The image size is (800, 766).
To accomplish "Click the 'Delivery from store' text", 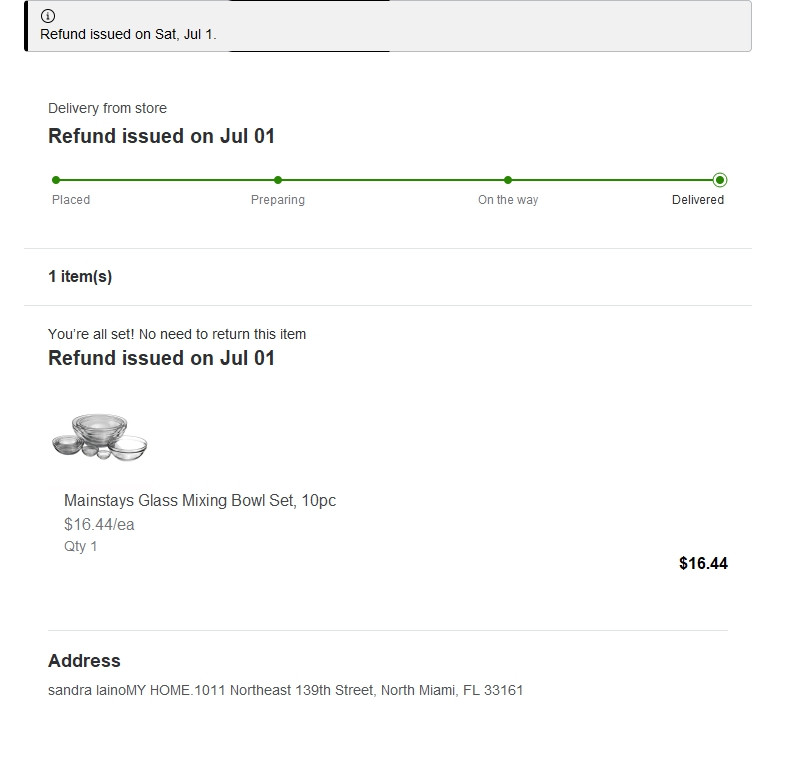I will point(107,108).
